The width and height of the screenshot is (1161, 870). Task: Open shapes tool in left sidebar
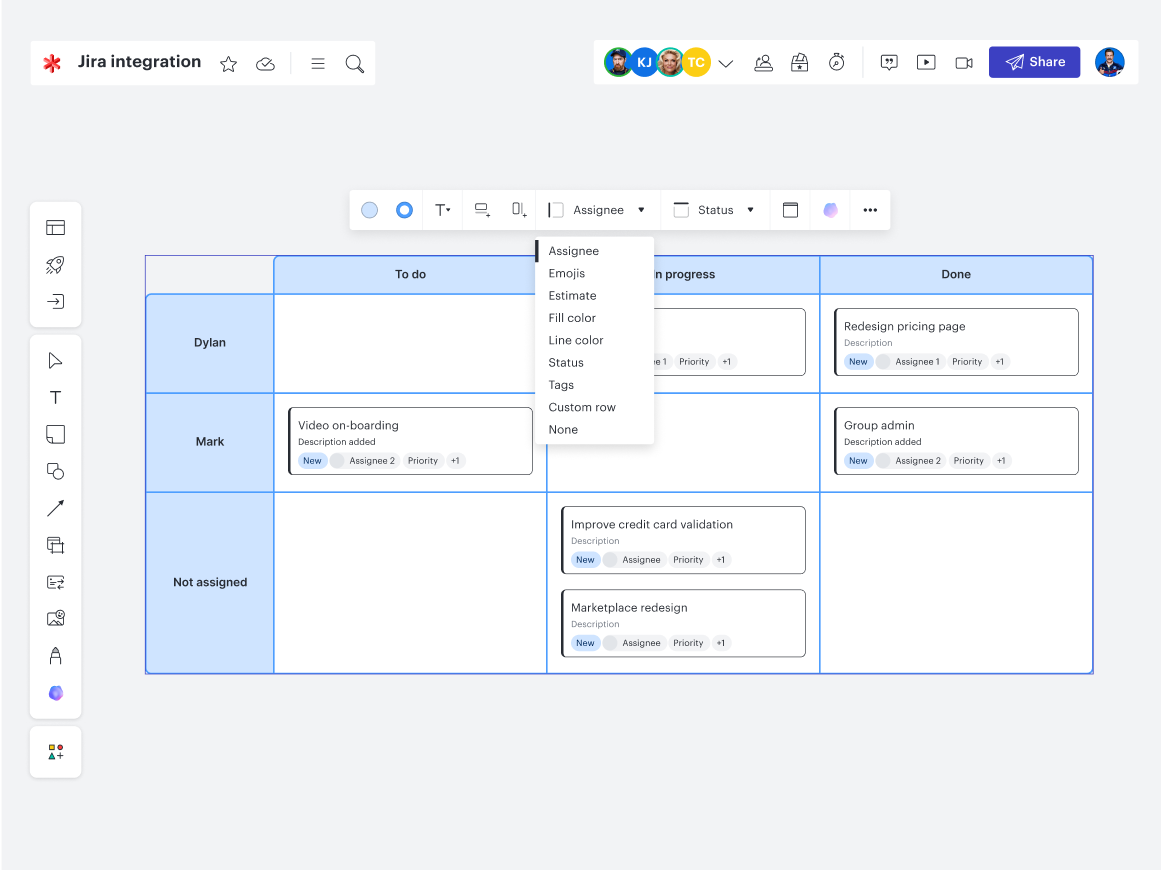point(56,471)
